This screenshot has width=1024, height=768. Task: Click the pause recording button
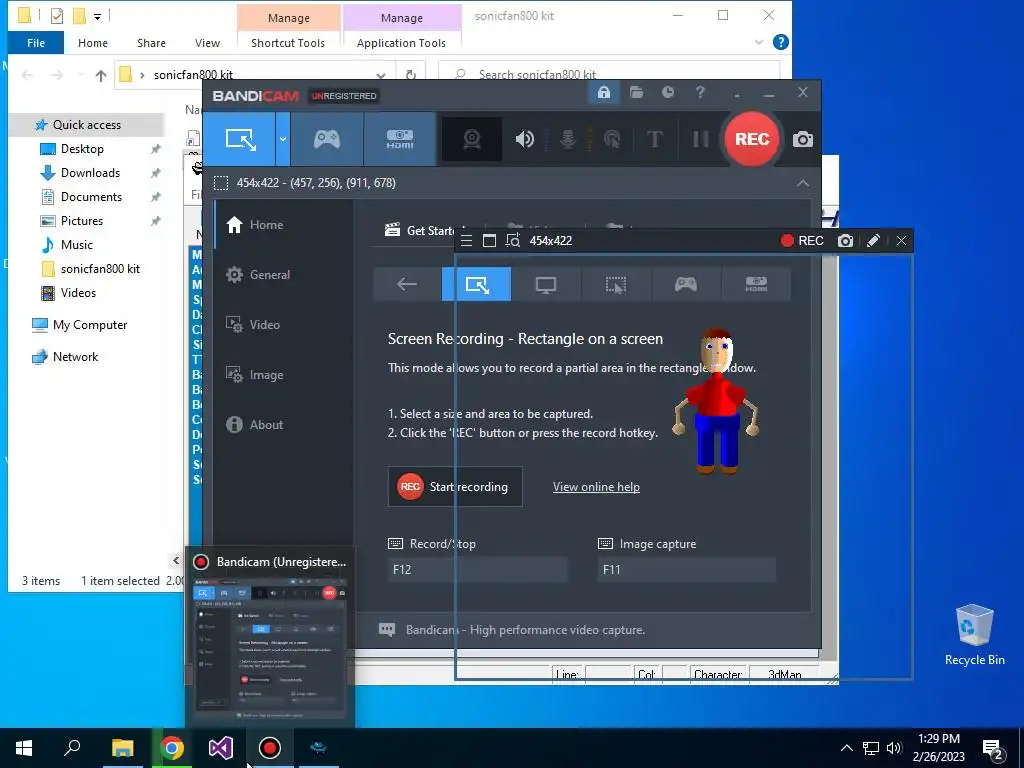pos(700,139)
